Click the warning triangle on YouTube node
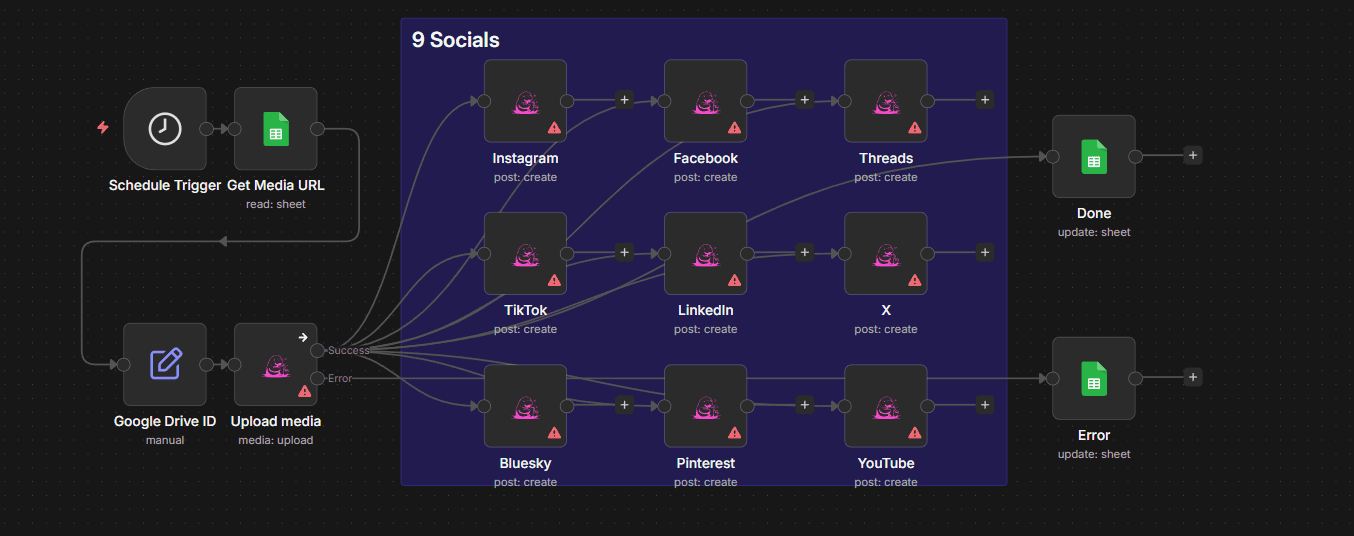 click(914, 433)
